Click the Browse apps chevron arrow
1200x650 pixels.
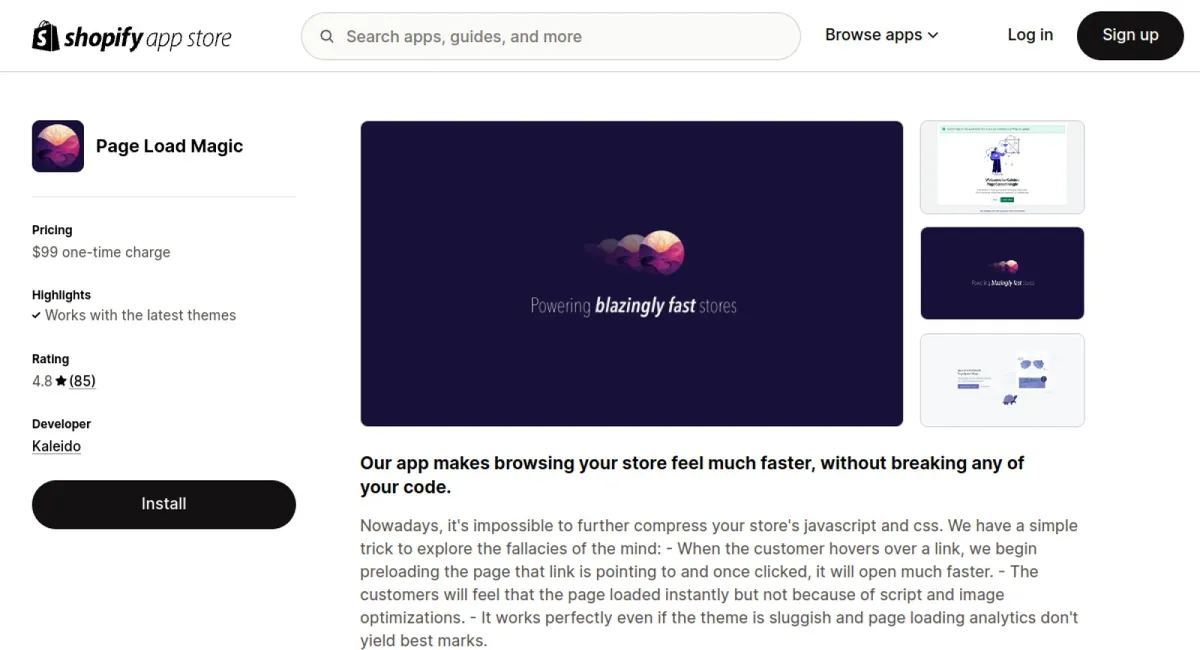click(933, 35)
